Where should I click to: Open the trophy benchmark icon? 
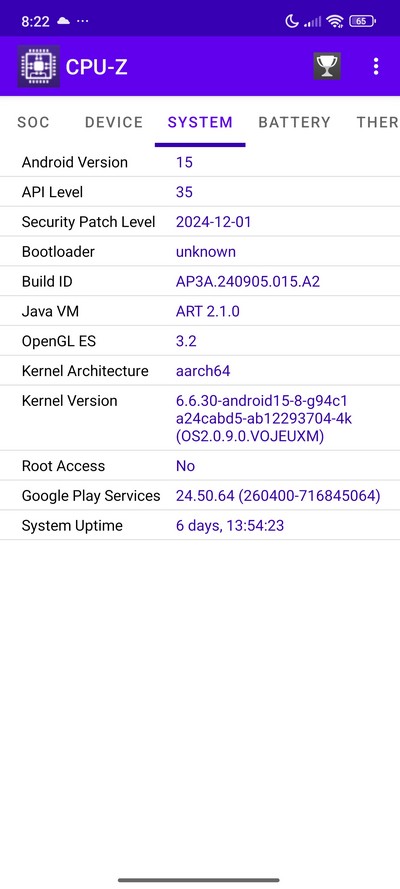point(327,66)
